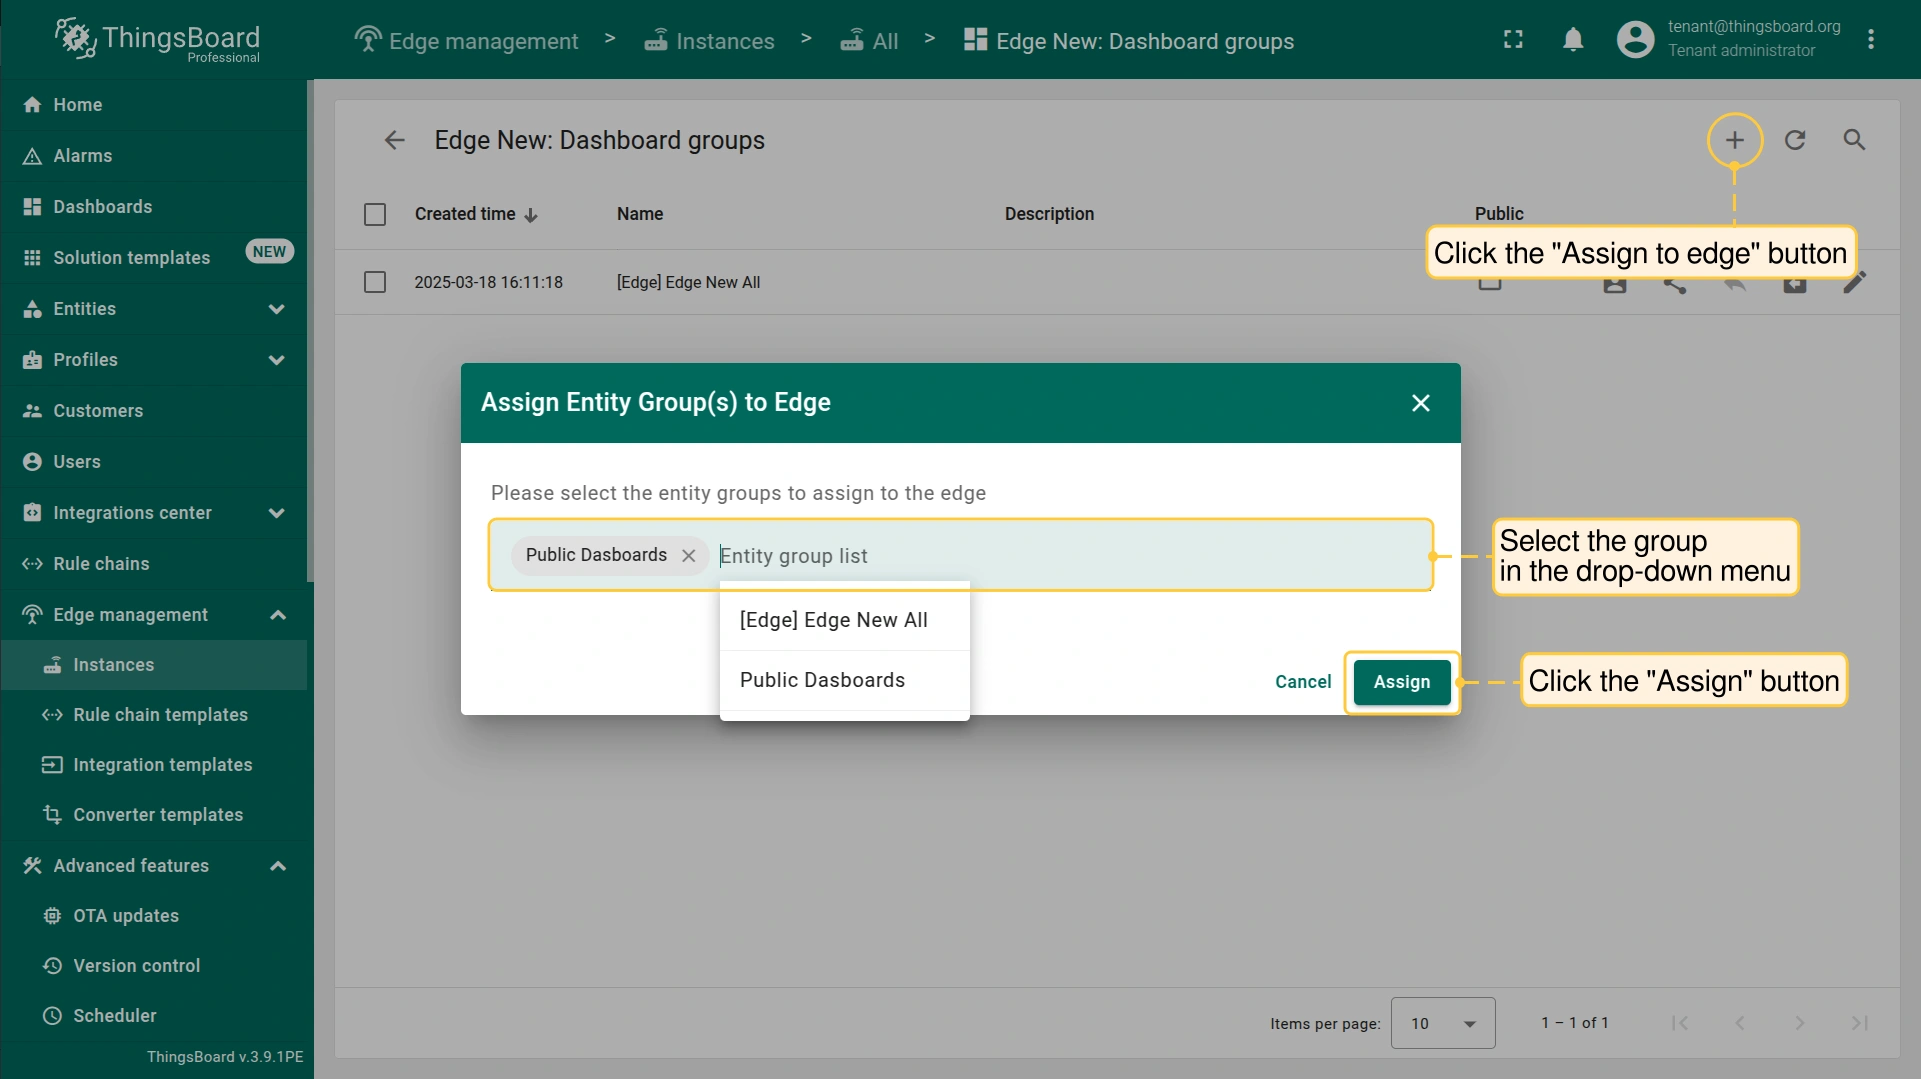Choose [Edge] Edge New All option
This screenshot has height=1079, width=1921.
[834, 620]
